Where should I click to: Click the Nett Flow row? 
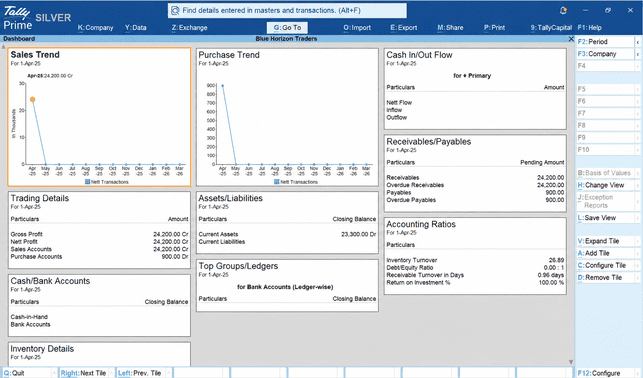coord(475,102)
